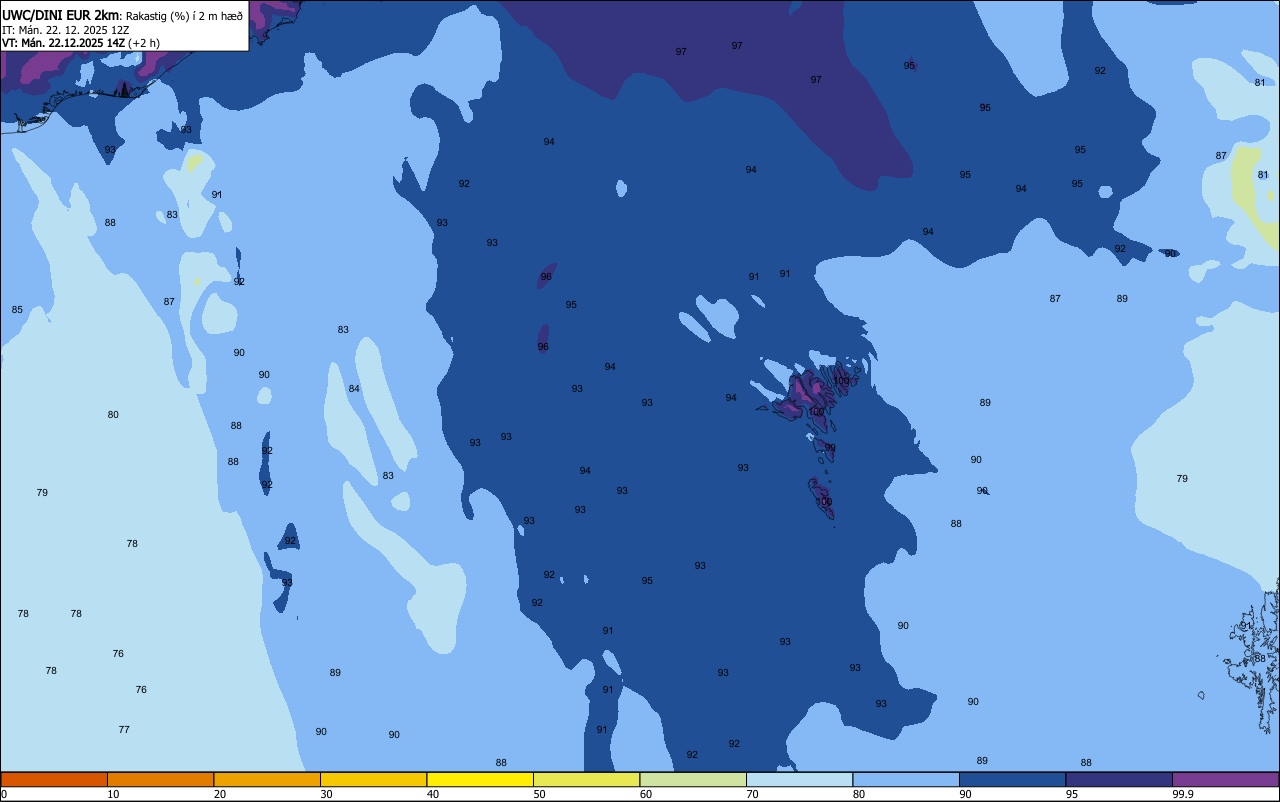The width and height of the screenshot is (1280, 802).
Task: Select the 70–80 lightest blue legend swatch
Action: click(799, 779)
